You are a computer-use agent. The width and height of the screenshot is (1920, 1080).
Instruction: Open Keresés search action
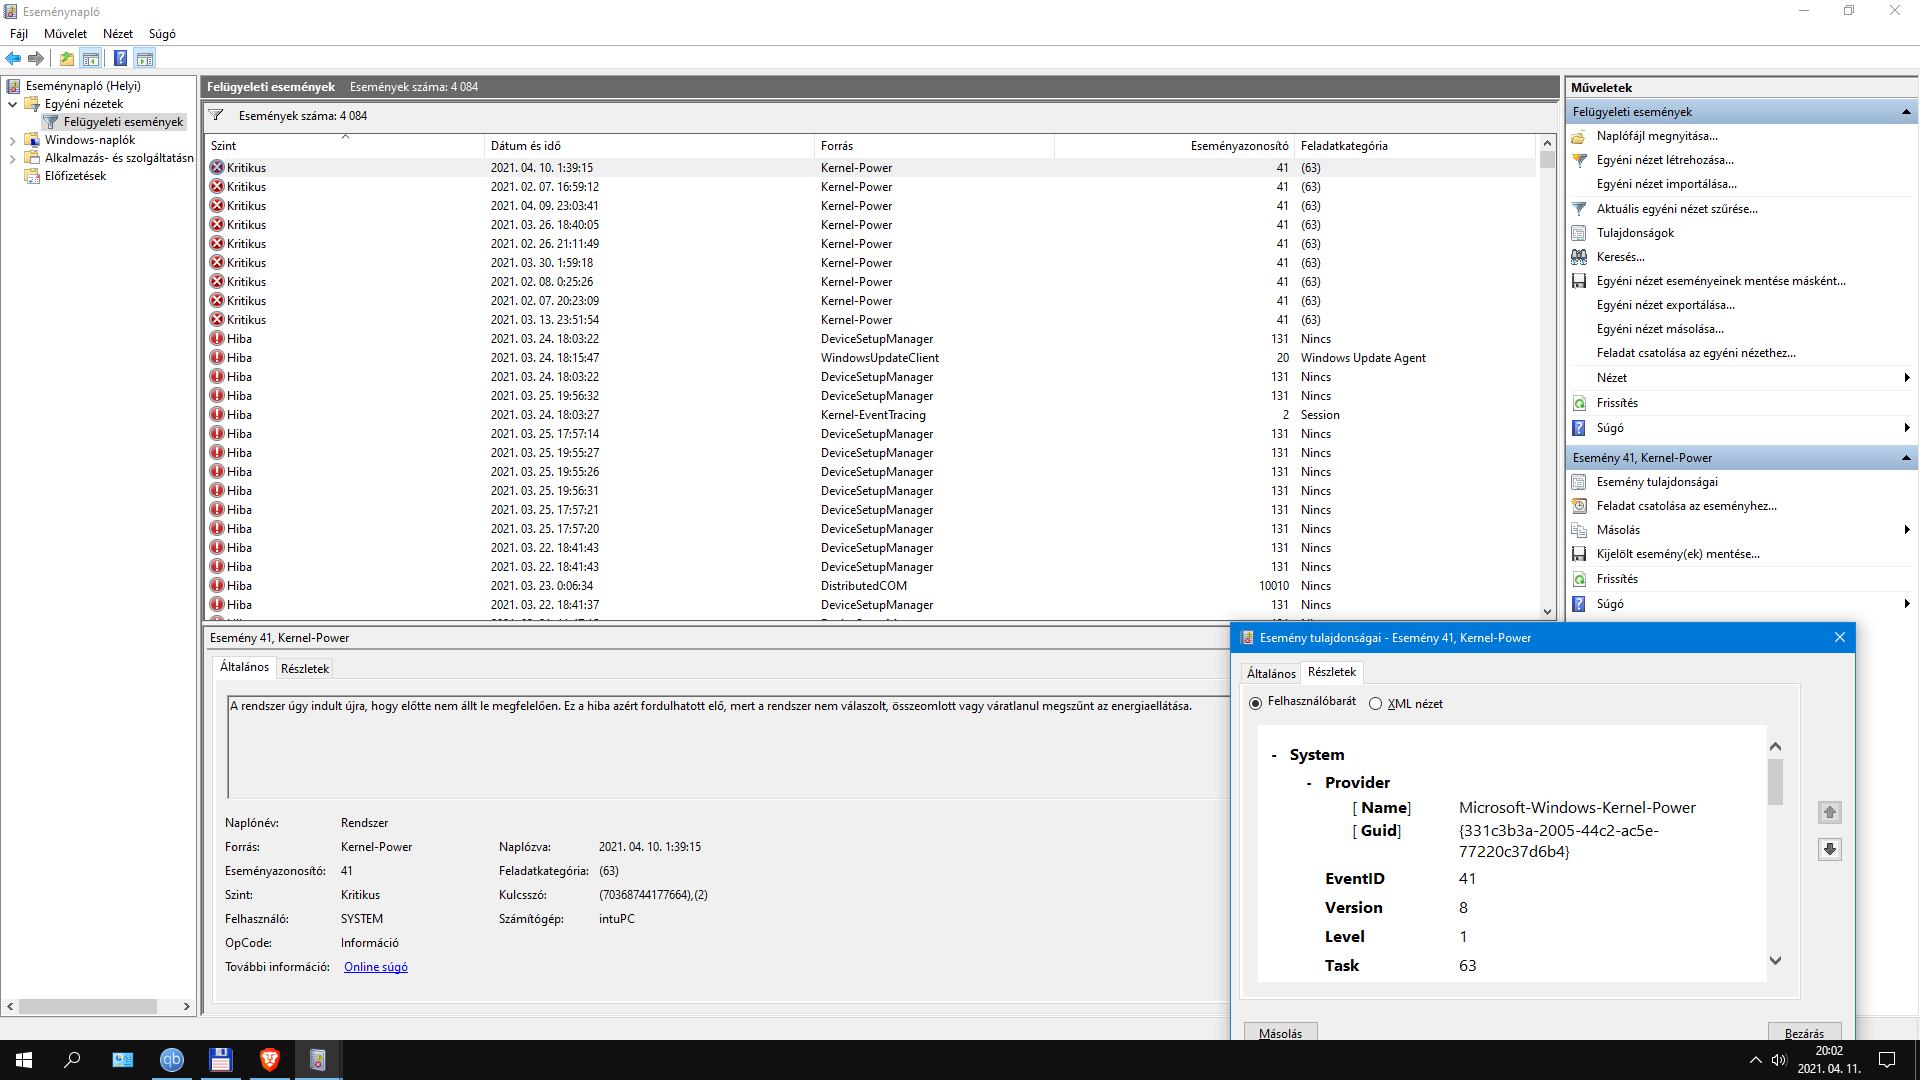(1620, 257)
